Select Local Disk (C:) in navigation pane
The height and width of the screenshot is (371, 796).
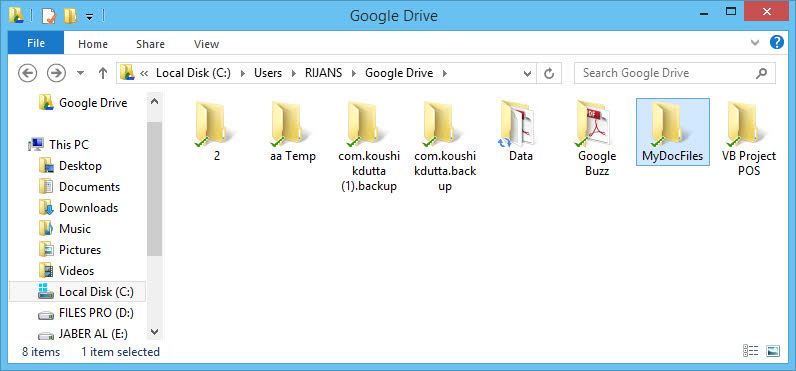coord(77,292)
